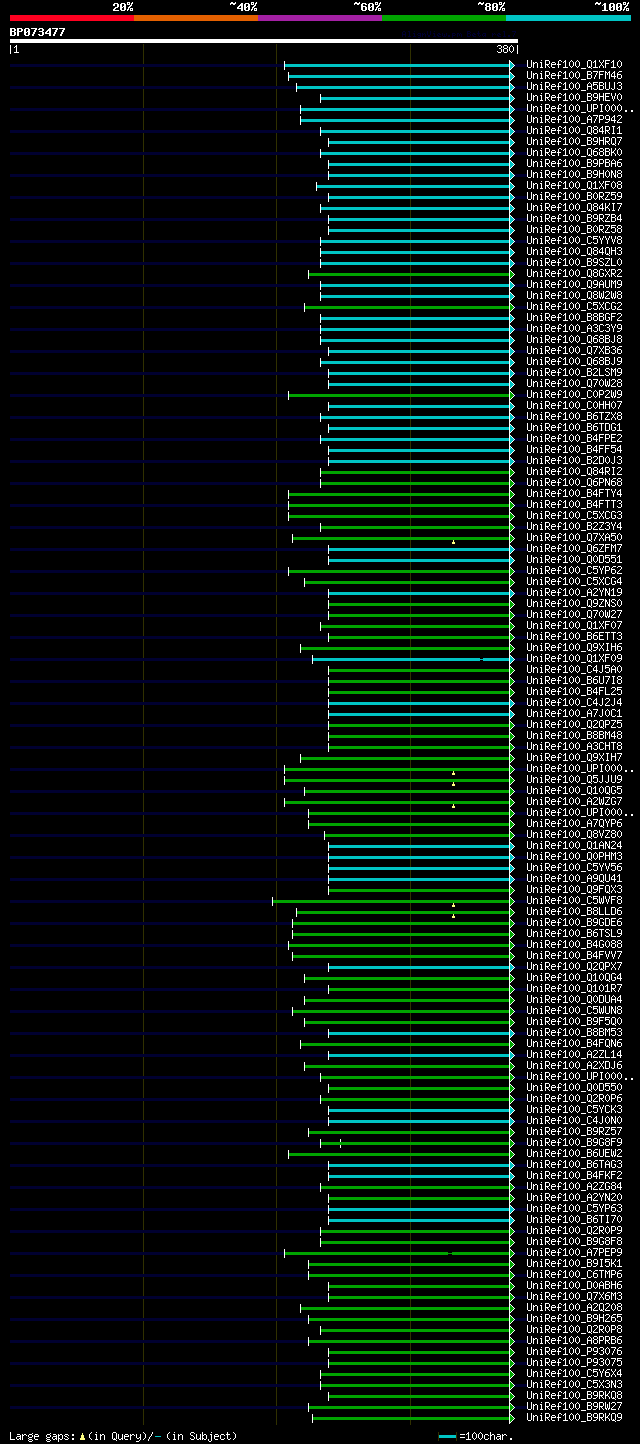Click the purple ~60% identity legend segment
Image resolution: width=640 pixels, height=1444 pixels.
click(320, 18)
